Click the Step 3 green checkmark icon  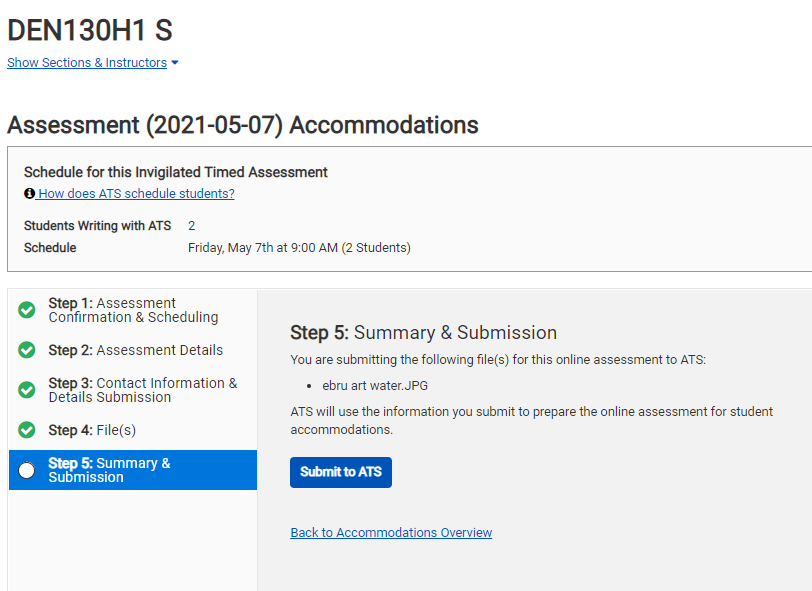pos(26,390)
